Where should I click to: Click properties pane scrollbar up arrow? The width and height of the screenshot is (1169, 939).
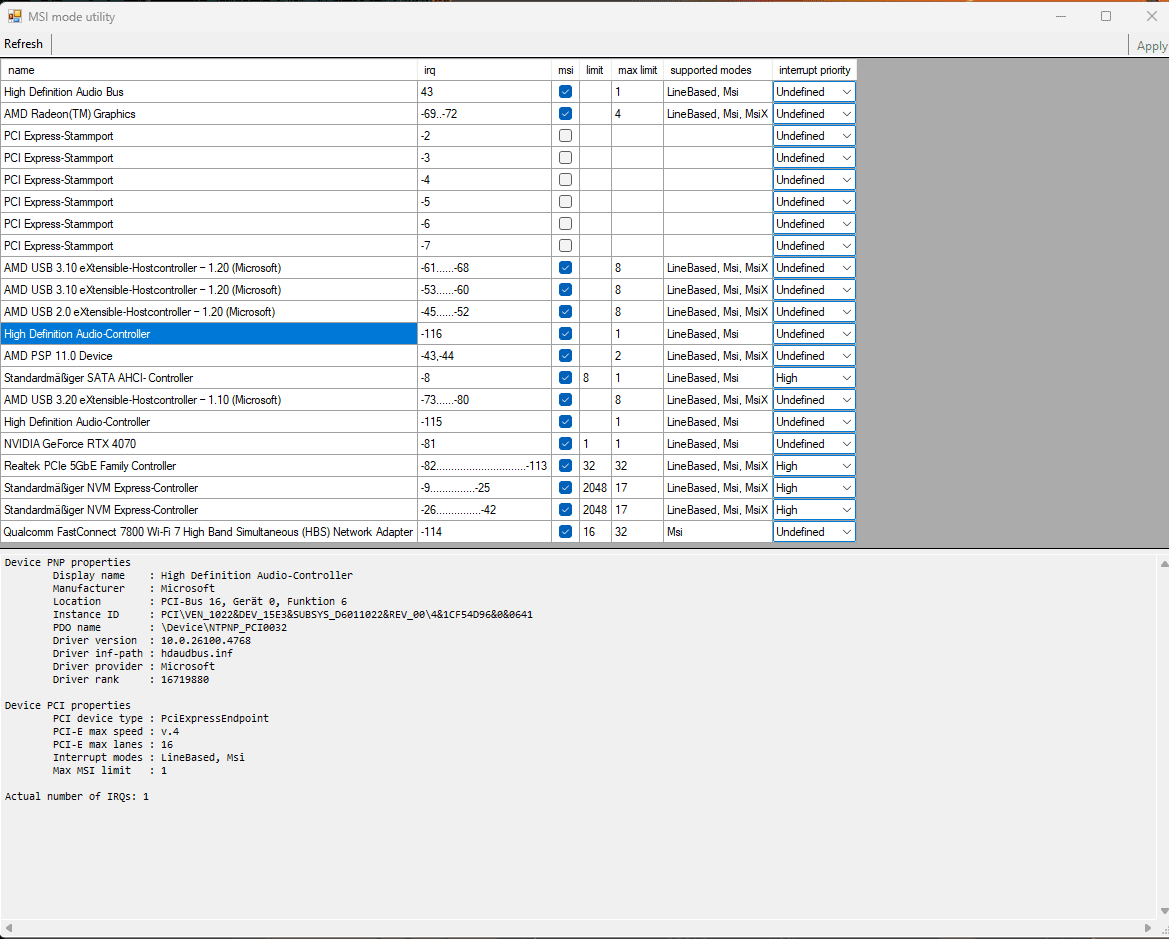[1164, 564]
